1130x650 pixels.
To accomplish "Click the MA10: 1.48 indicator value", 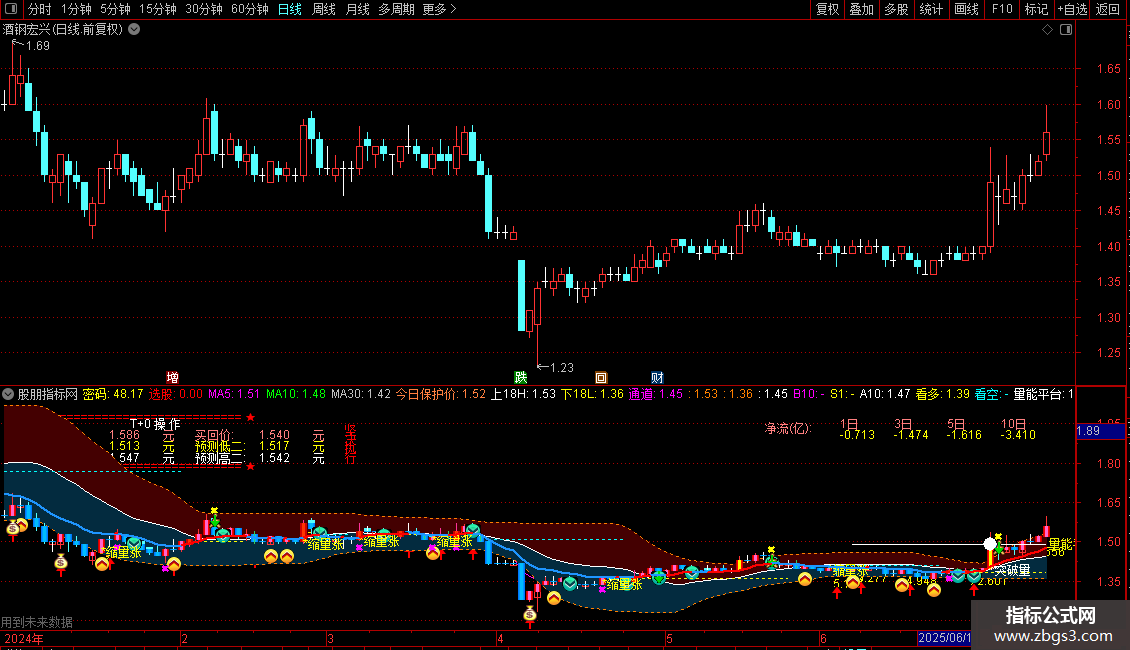I will pos(295,394).
